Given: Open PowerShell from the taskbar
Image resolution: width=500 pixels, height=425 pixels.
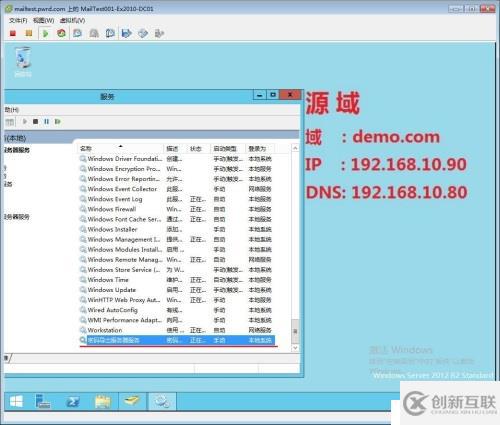Looking at the screenshot, I should click(73, 401).
